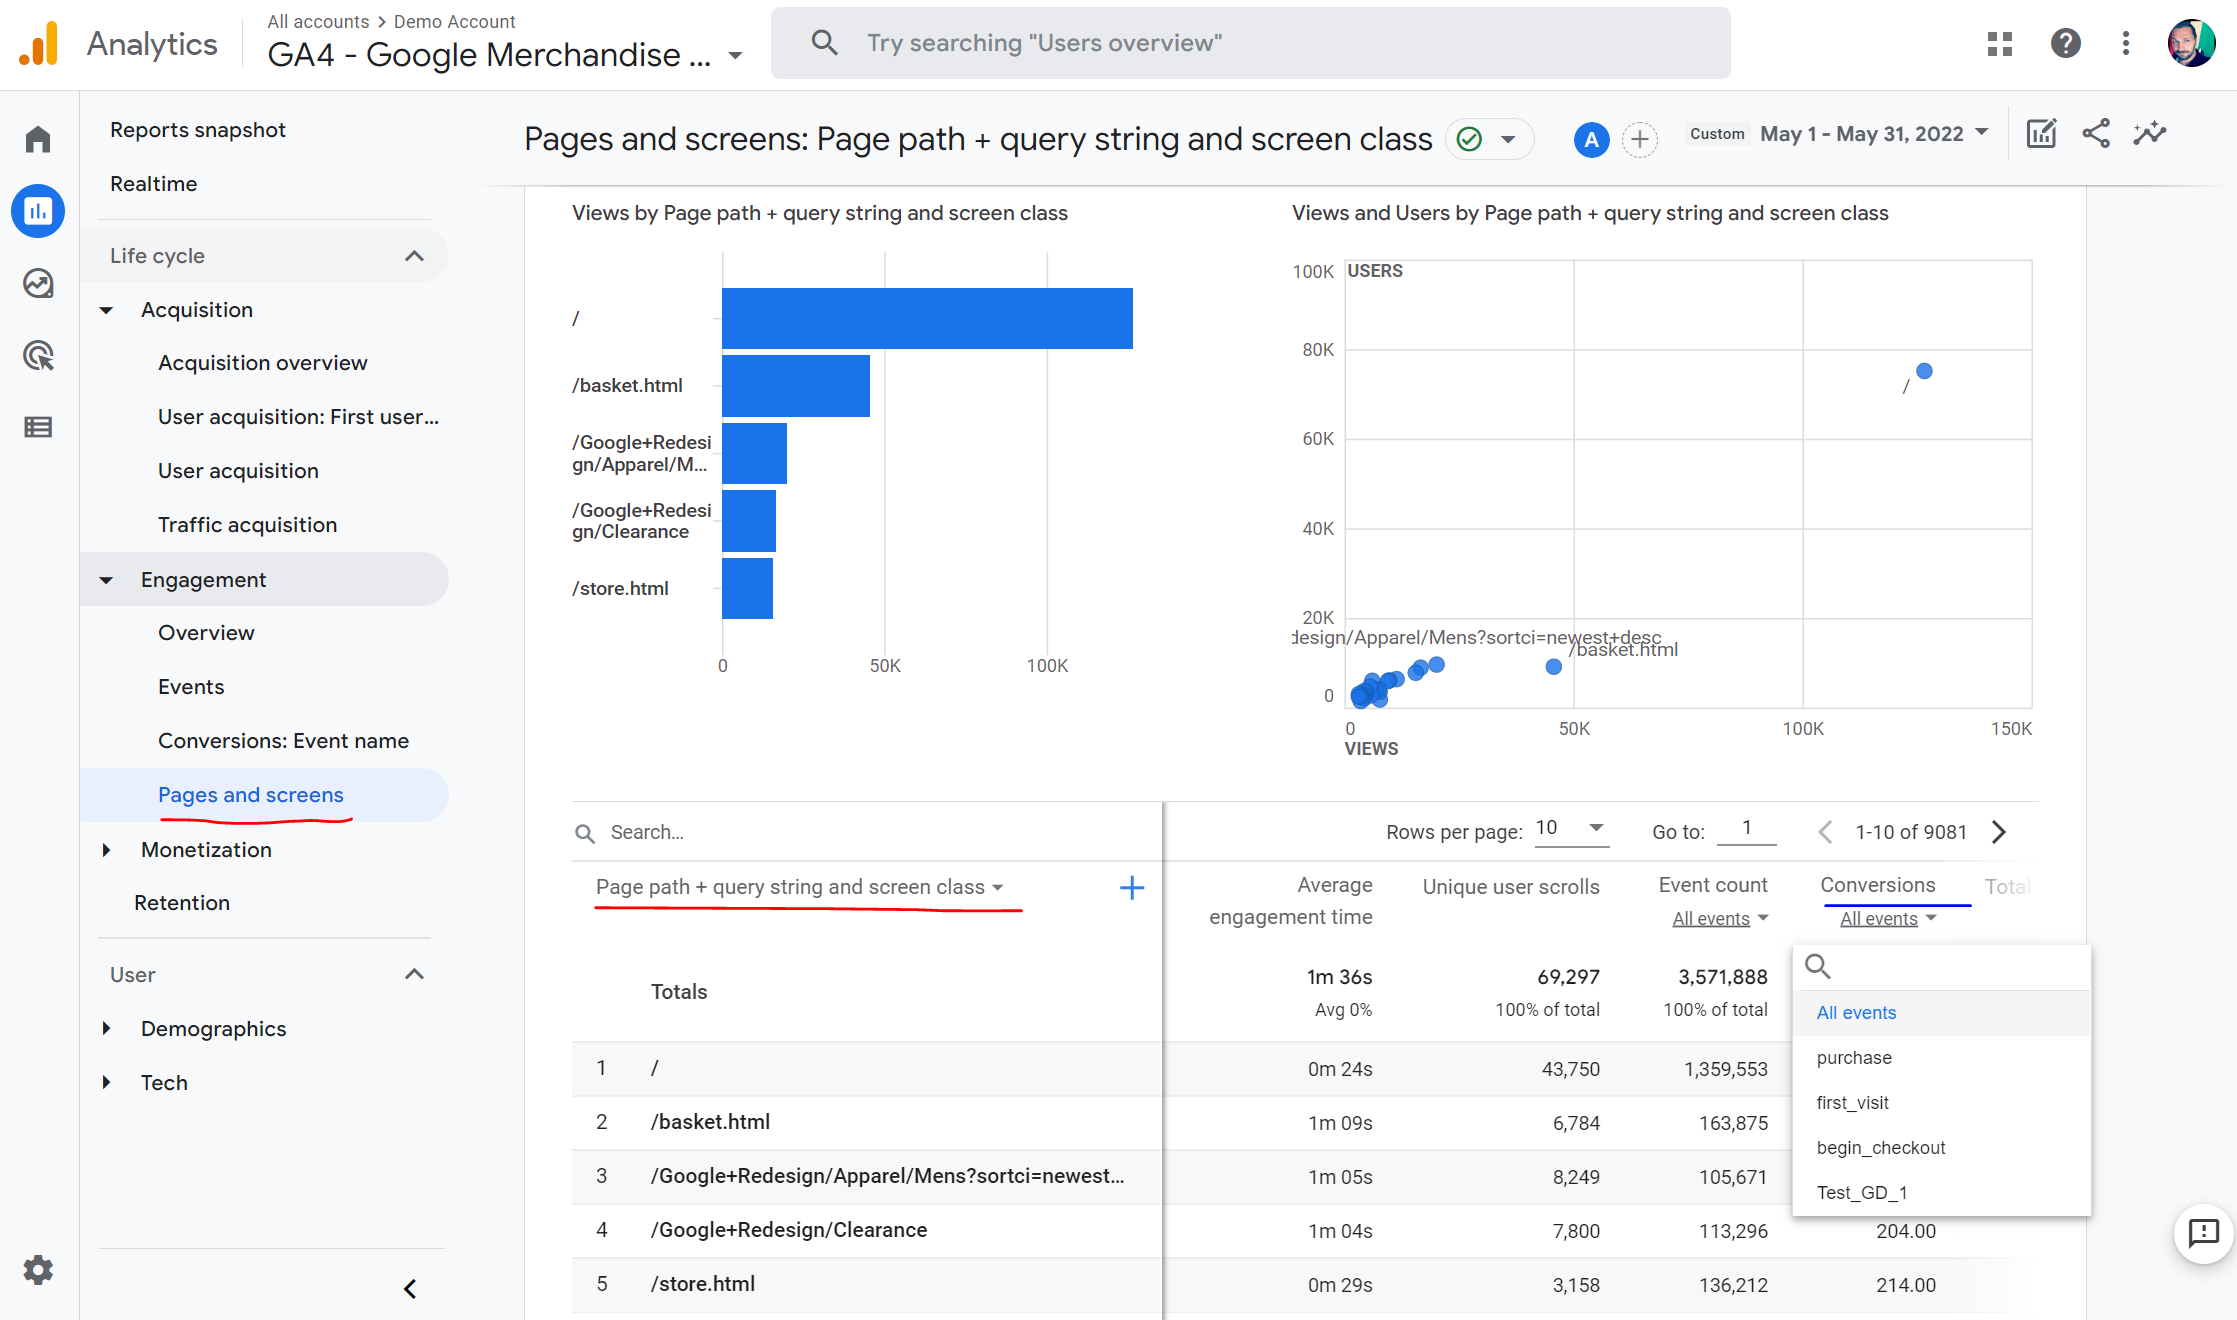Expand the Demographics tree group
Image resolution: width=2237 pixels, height=1320 pixels.
[107, 1029]
